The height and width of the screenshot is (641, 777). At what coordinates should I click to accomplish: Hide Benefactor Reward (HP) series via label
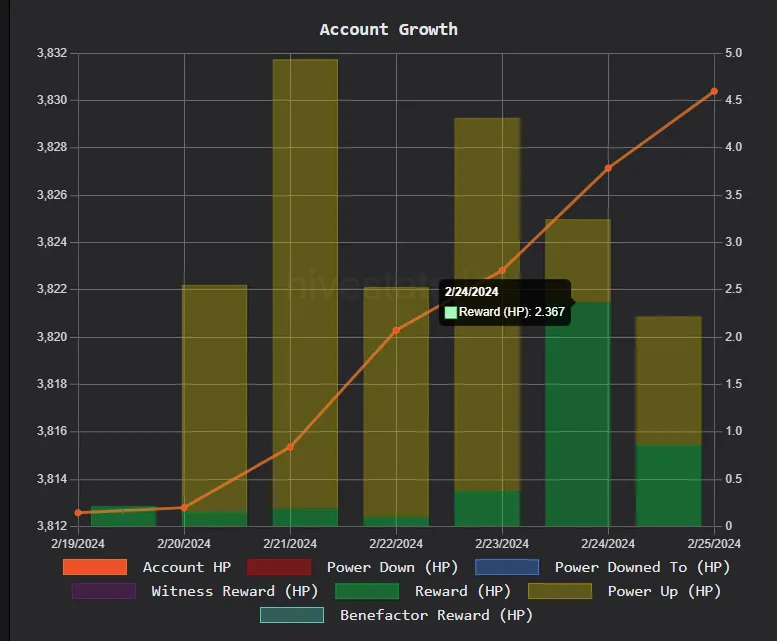(x=436, y=615)
